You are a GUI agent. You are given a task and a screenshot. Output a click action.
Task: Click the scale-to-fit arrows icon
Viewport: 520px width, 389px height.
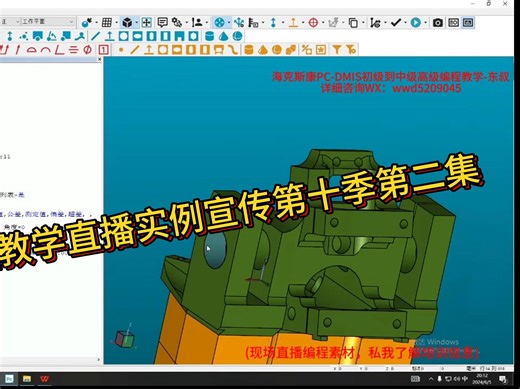click(146, 23)
